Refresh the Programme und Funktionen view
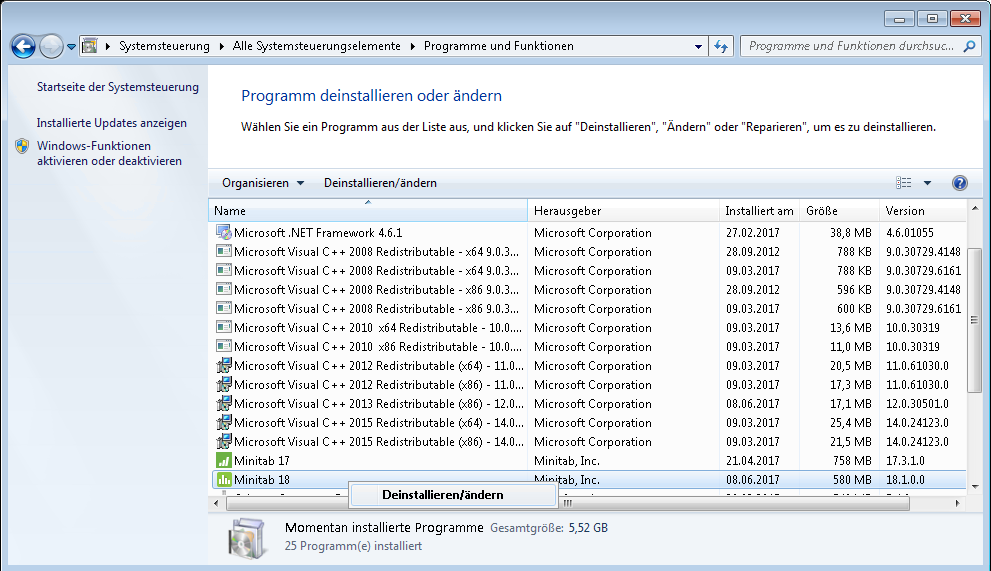 tap(721, 46)
